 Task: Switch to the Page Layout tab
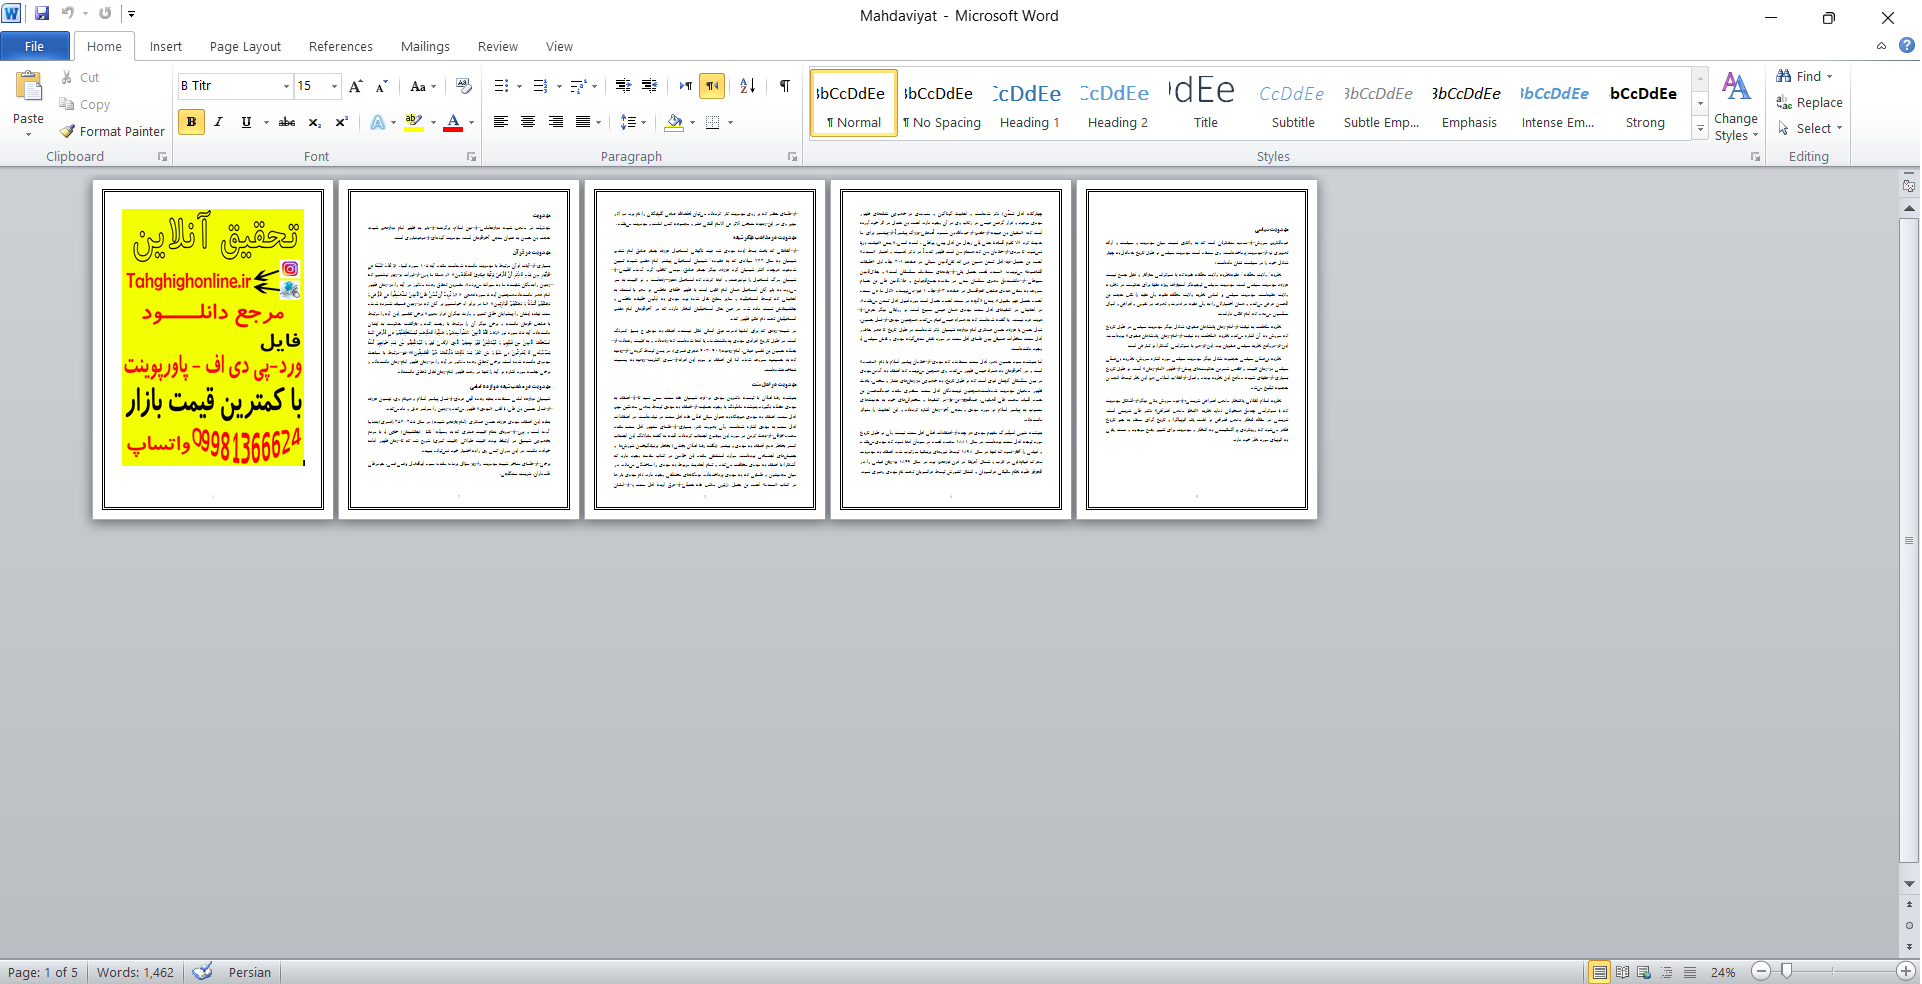(245, 46)
